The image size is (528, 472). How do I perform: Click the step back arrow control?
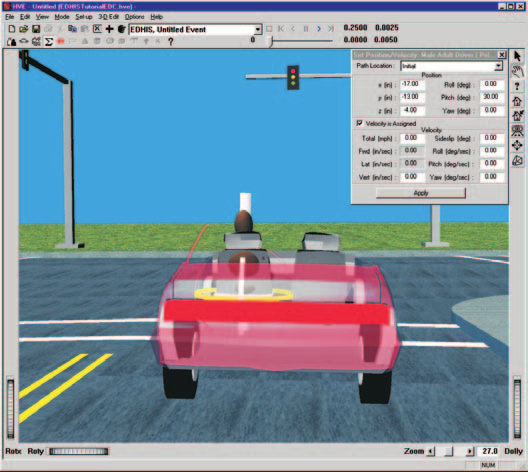[293, 29]
